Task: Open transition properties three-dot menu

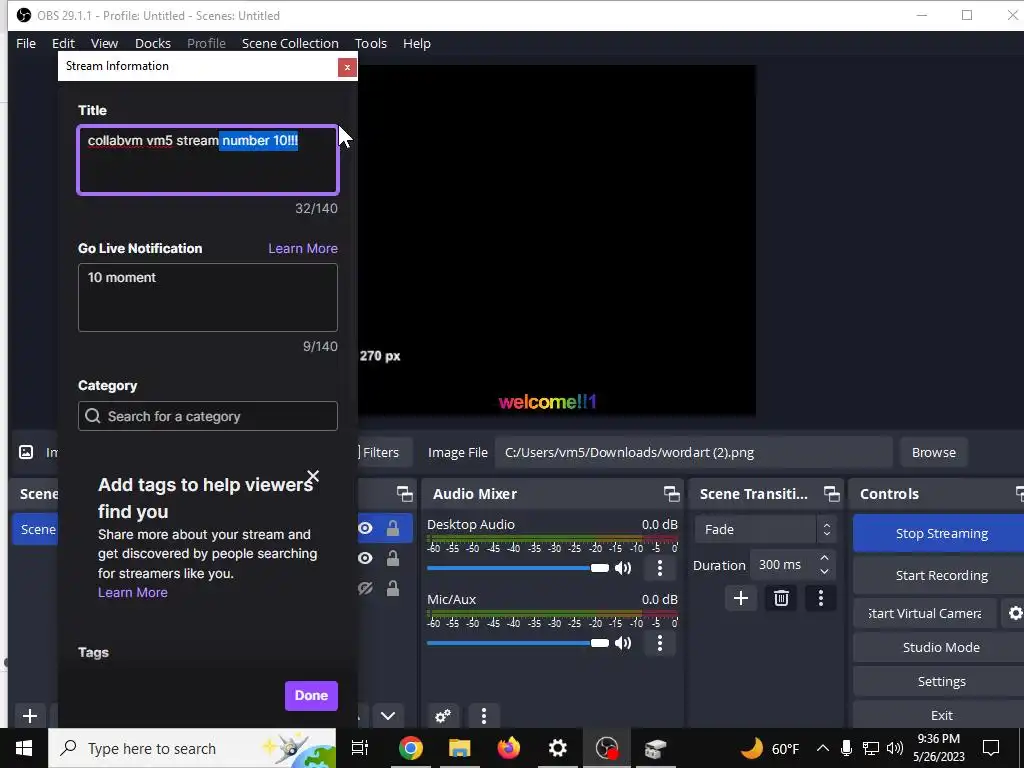Action: 821,598
